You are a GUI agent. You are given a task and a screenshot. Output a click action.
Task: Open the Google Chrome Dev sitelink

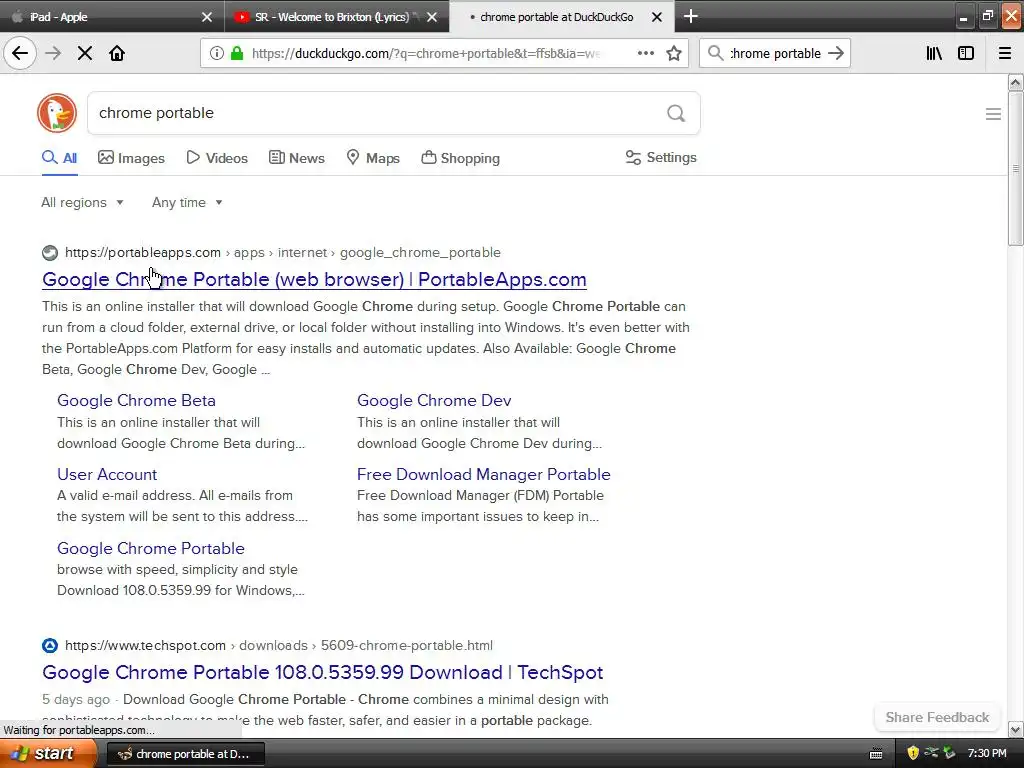coord(434,400)
